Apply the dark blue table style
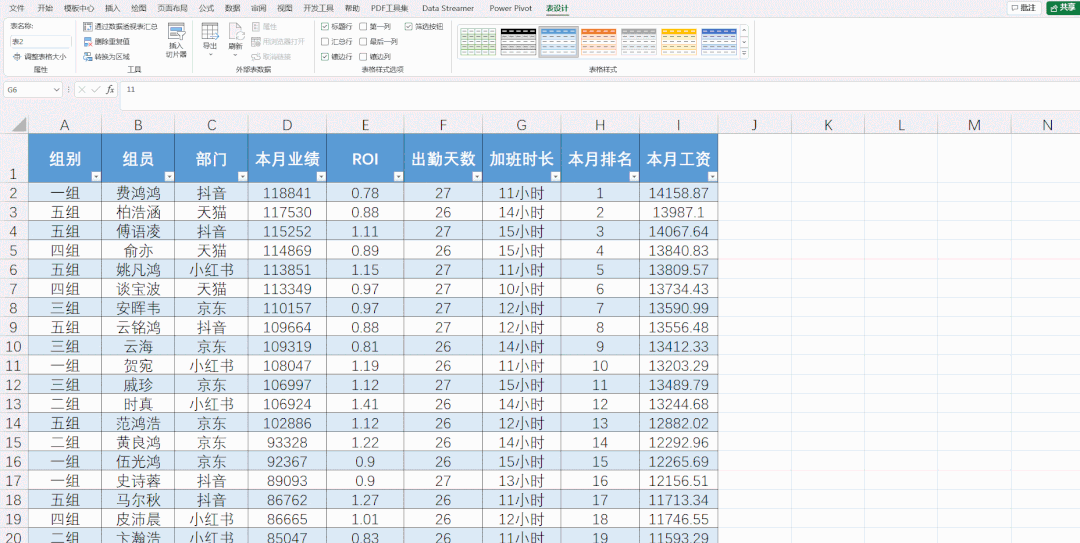This screenshot has width=1080, height=543. (x=719, y=41)
